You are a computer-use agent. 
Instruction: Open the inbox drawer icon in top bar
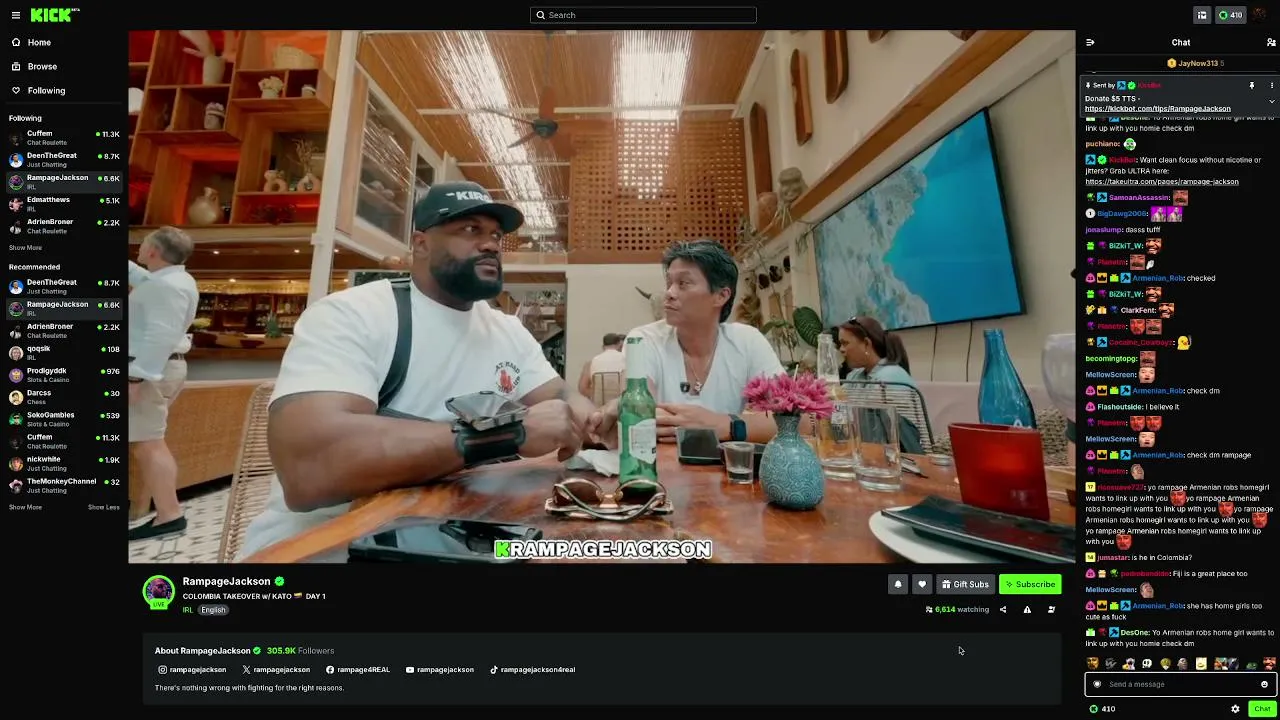(x=1202, y=15)
